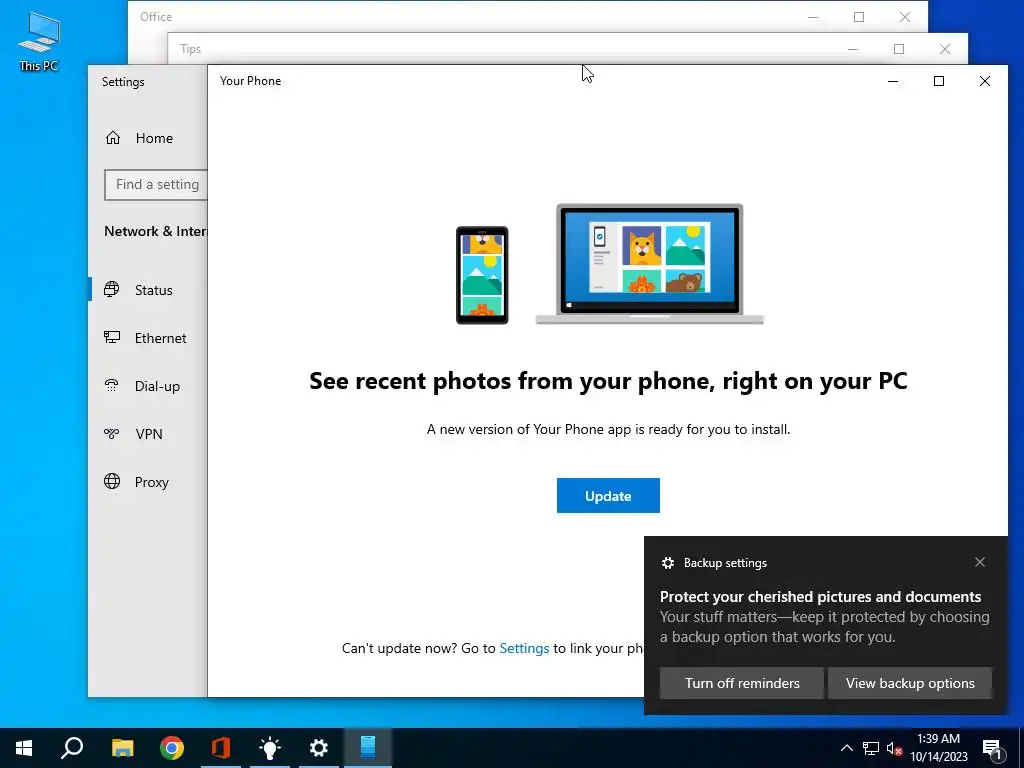
Task: Click 'Protect your cherished pictures' notification text
Action: [820, 597]
